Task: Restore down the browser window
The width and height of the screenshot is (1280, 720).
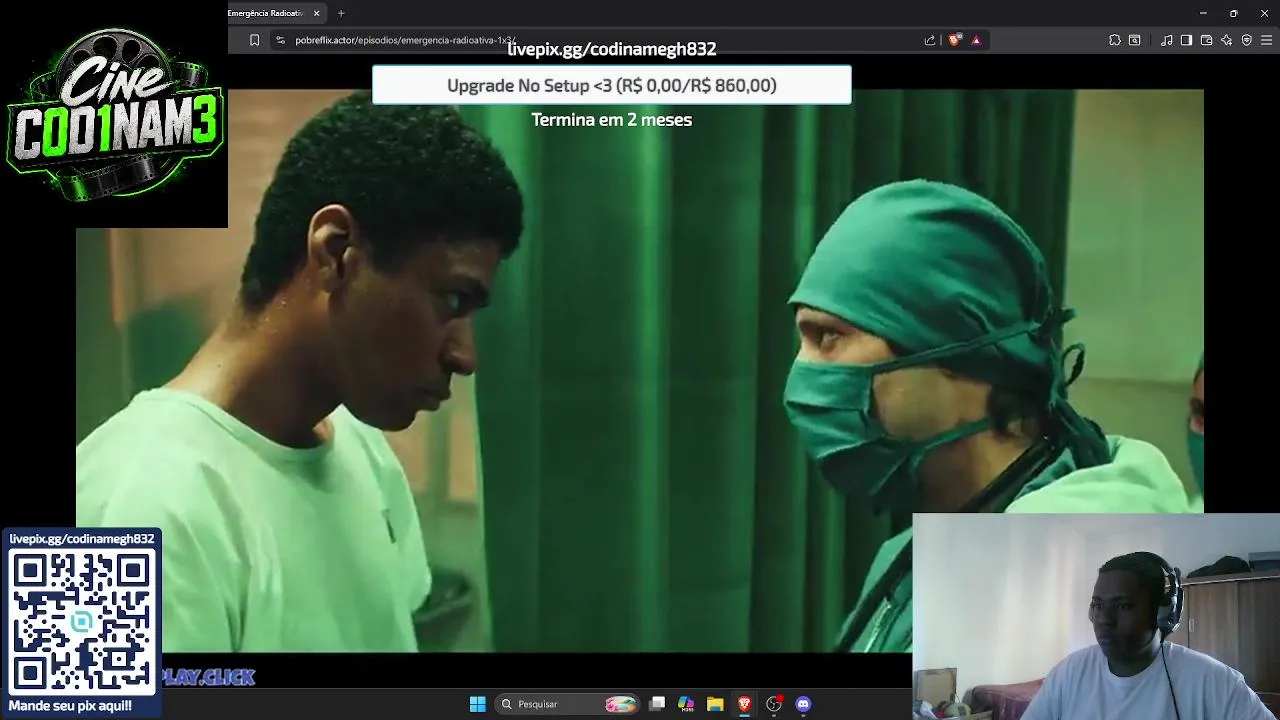Action: point(1234,13)
